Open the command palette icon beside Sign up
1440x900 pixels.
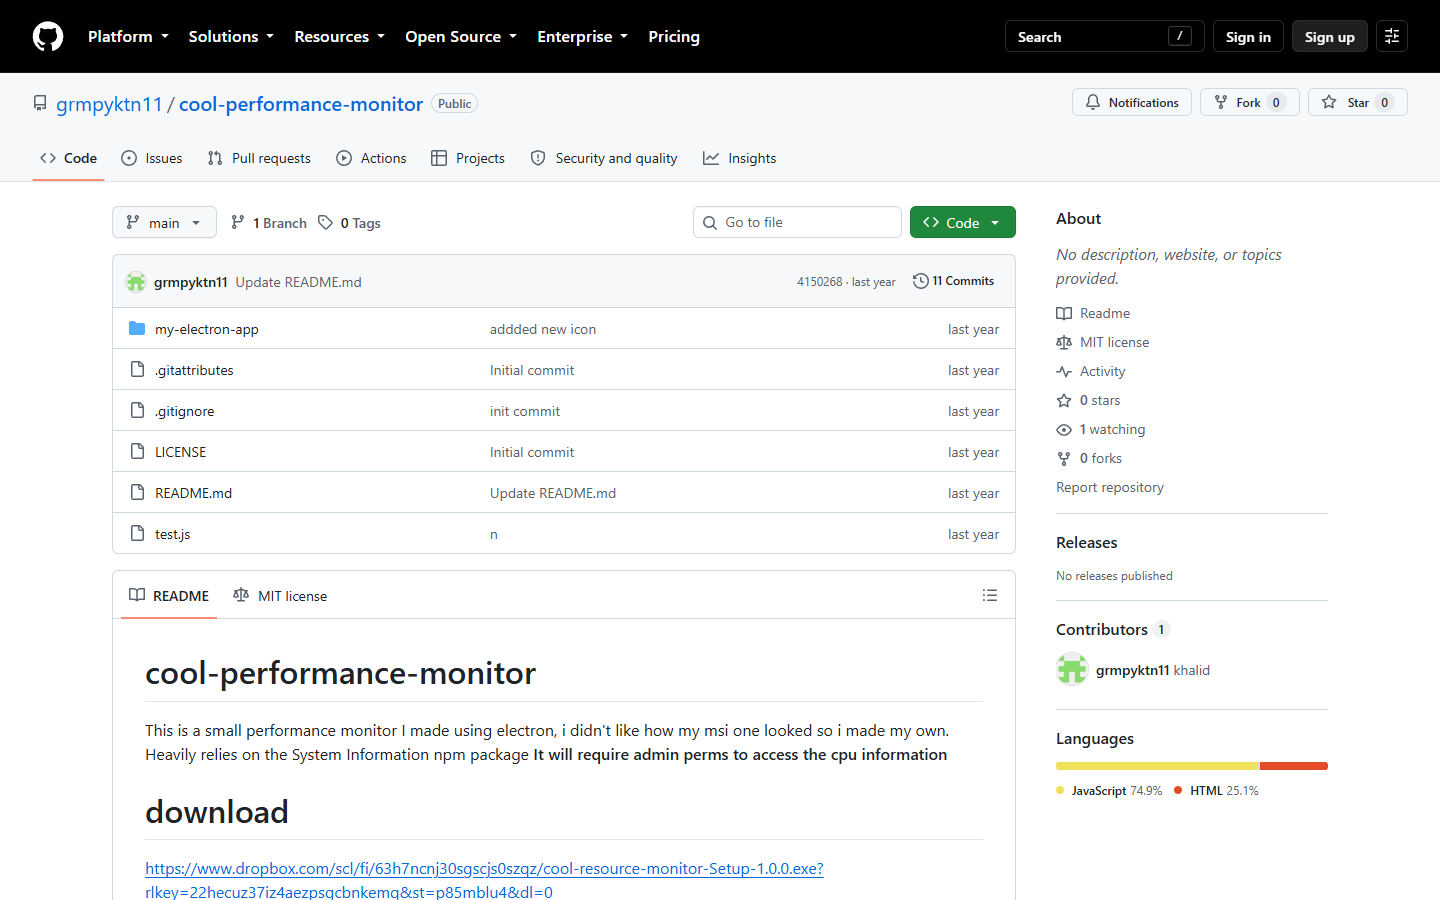point(1392,36)
